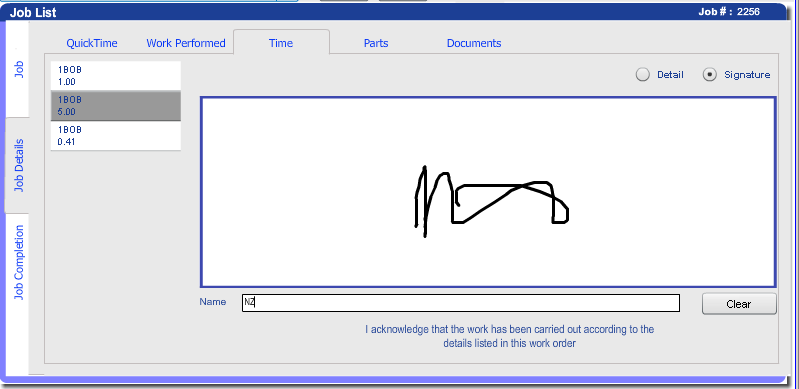Click the Job # 2256 label
Screen dimensions: 799x389
pos(729,11)
